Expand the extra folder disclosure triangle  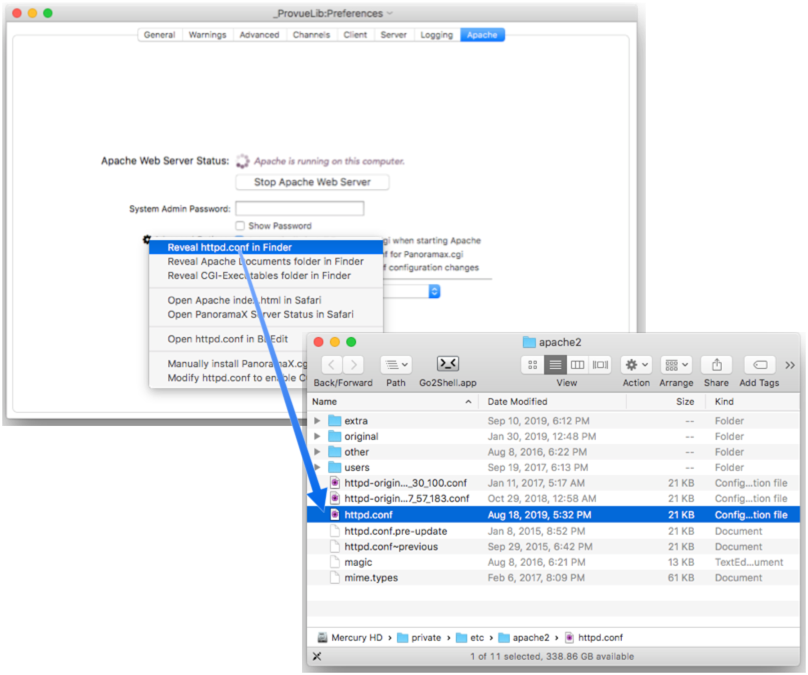[317, 420]
